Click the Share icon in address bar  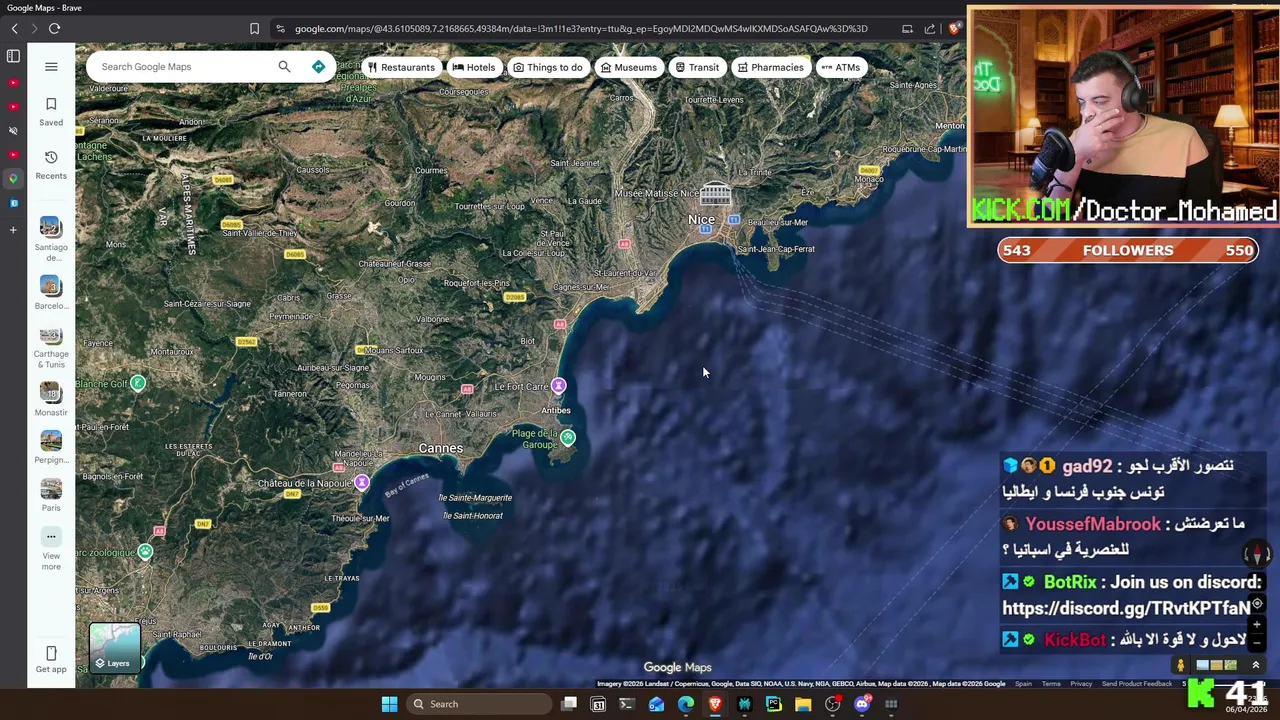pos(930,29)
